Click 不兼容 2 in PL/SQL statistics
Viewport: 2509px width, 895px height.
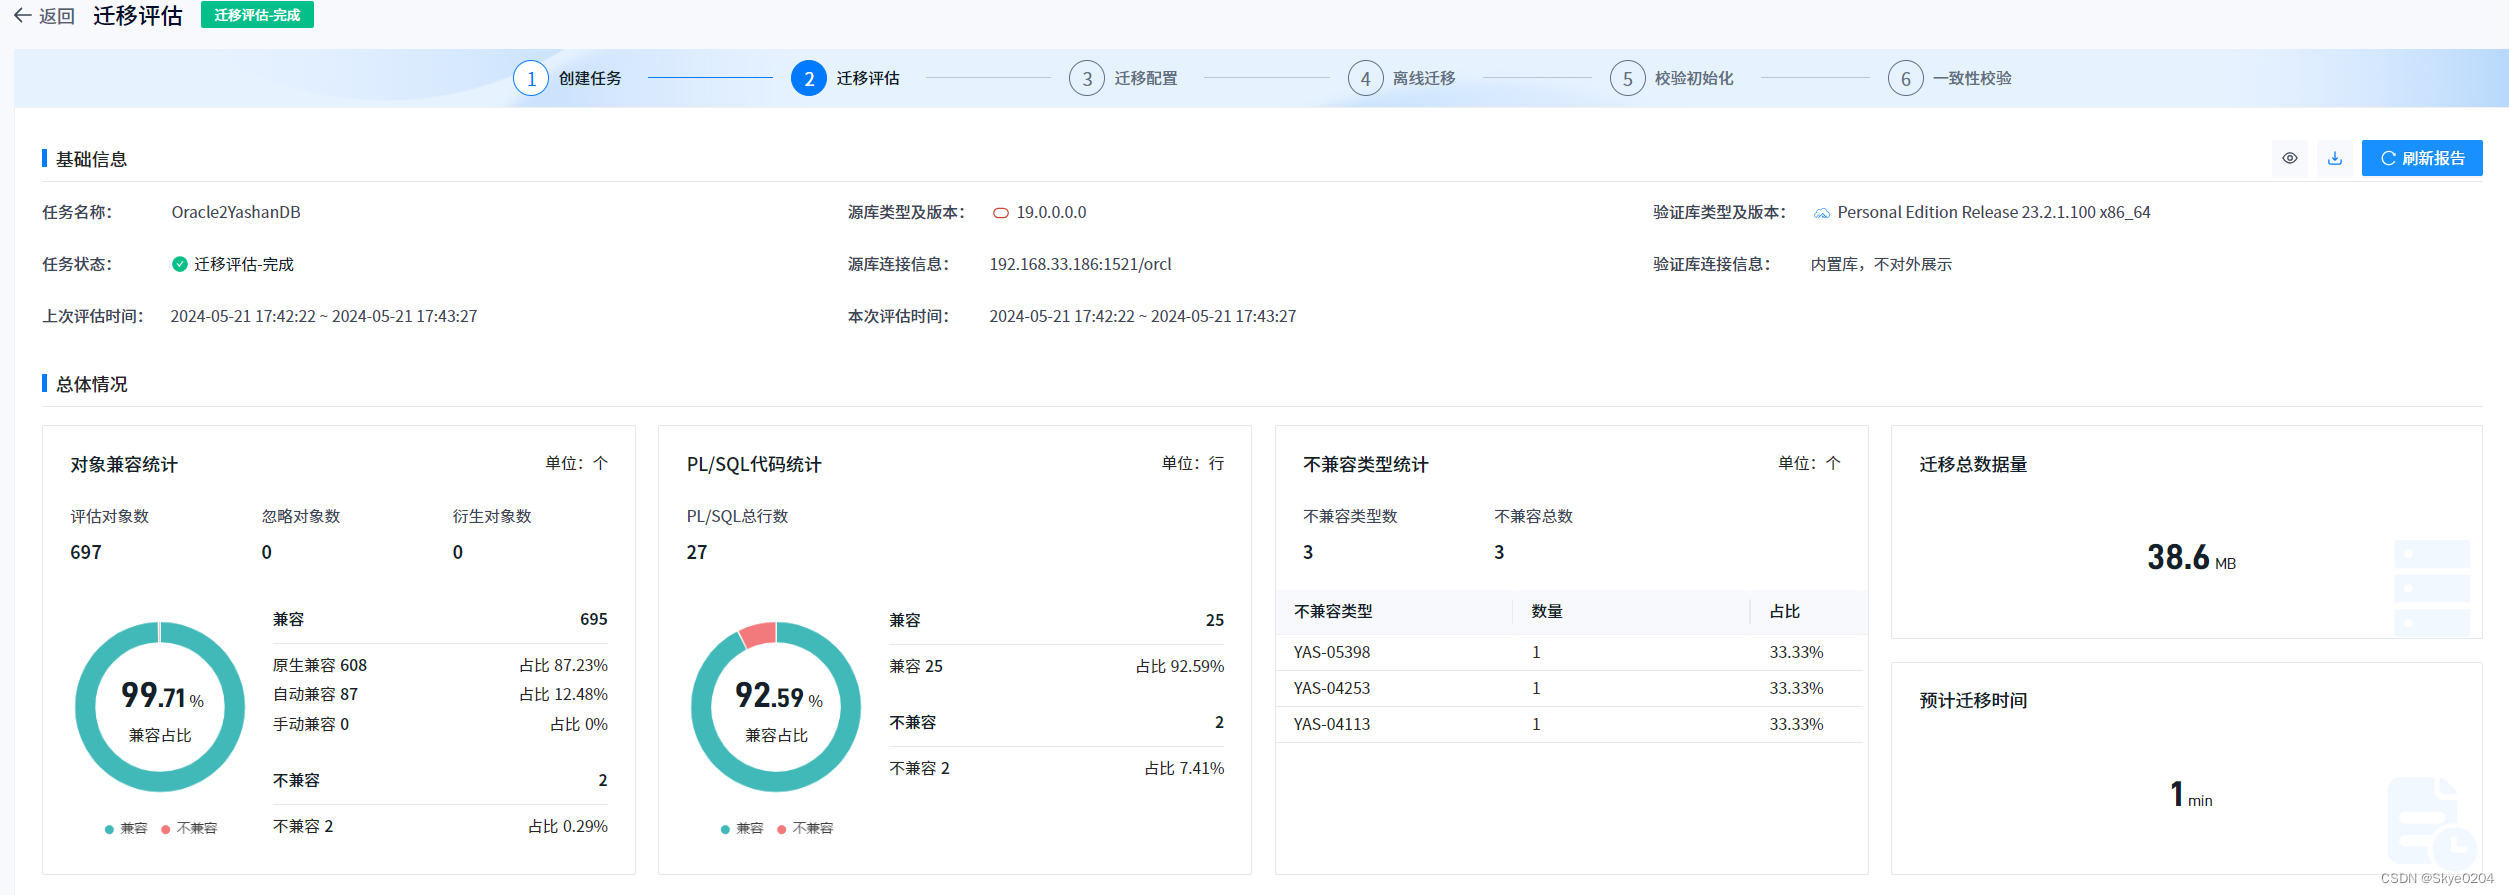point(919,768)
